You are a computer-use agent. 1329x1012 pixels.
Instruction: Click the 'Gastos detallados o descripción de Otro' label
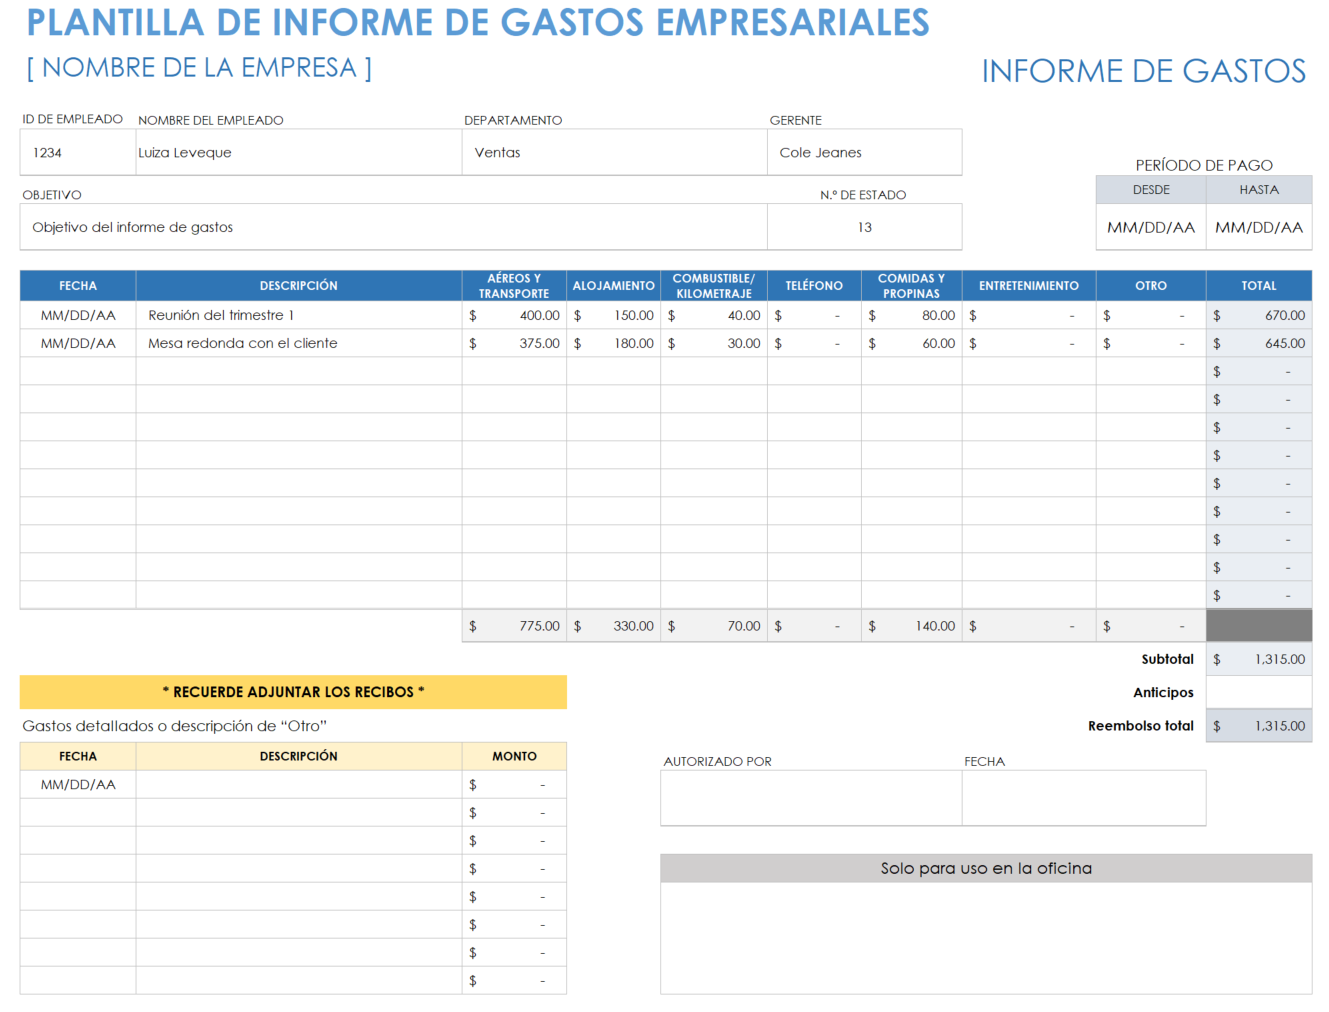click(175, 726)
